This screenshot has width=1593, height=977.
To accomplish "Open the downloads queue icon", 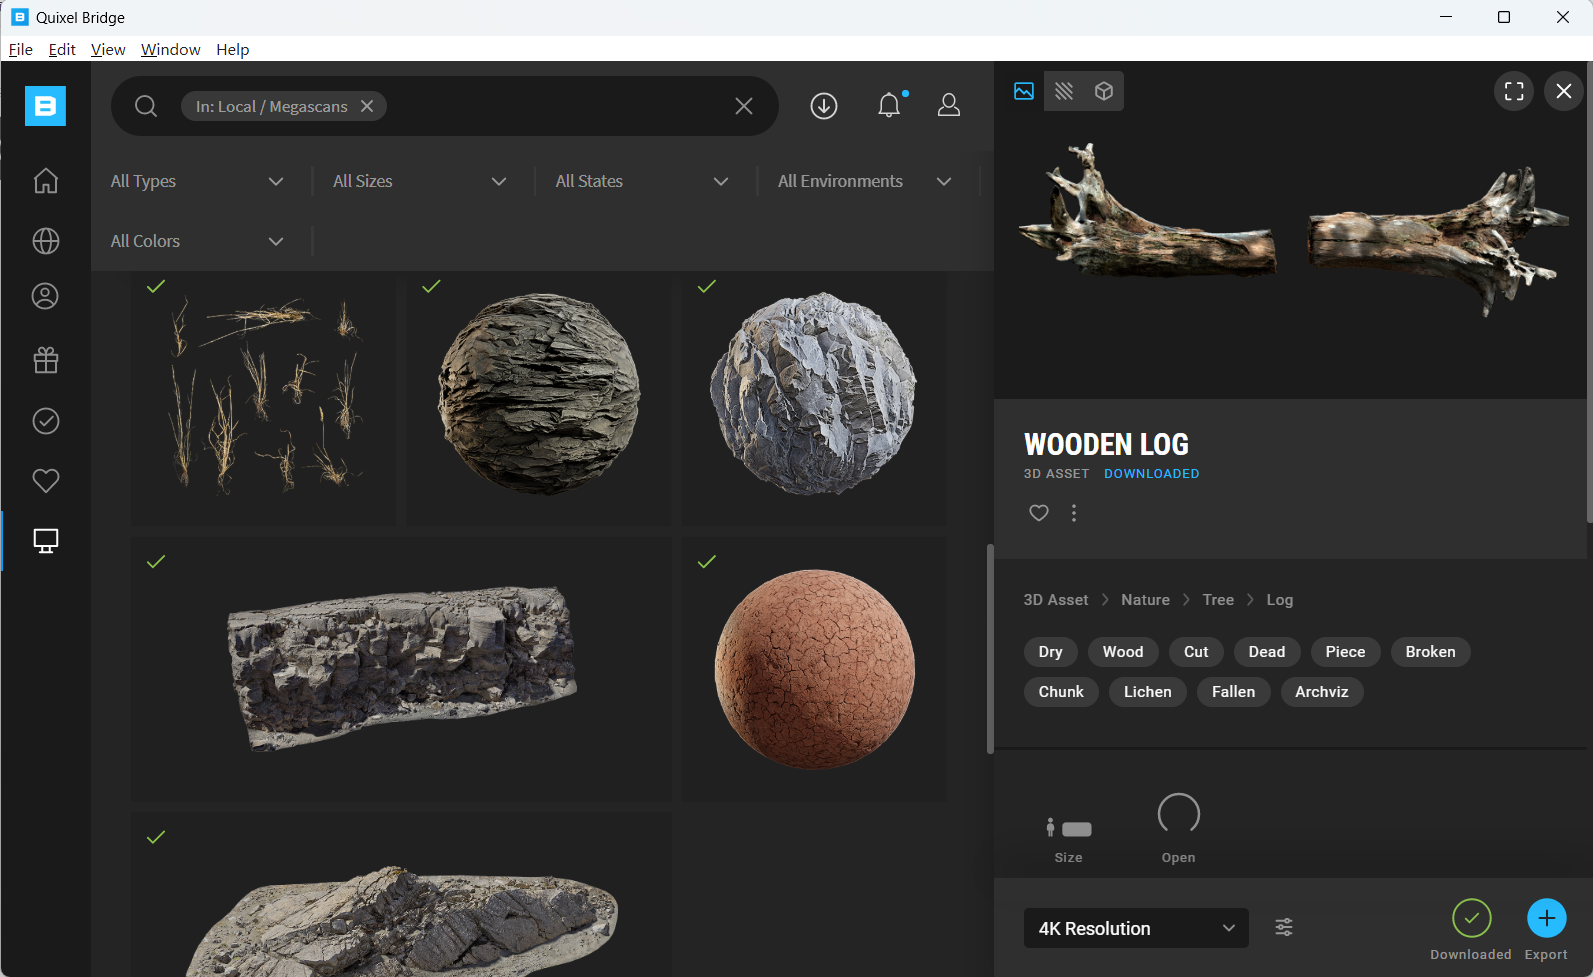I will click(824, 106).
